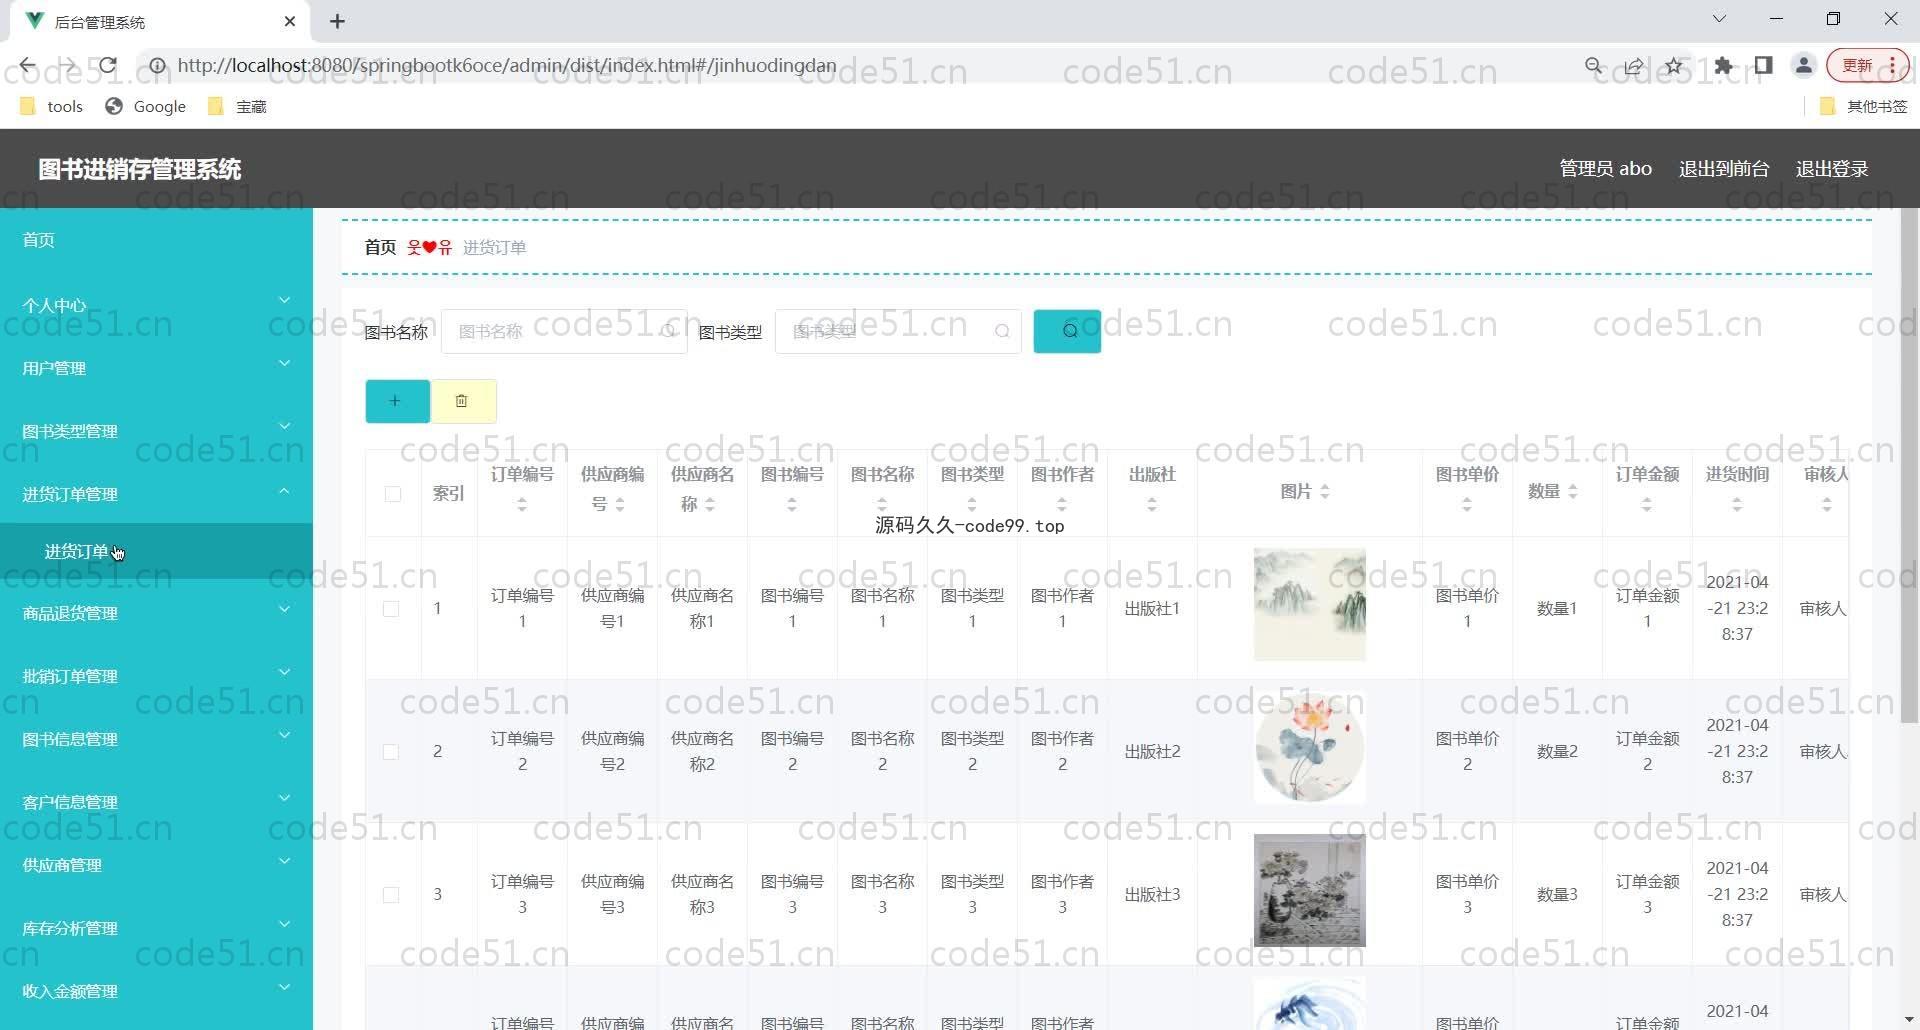Click 出版社3 cell in row 3

click(x=1152, y=895)
